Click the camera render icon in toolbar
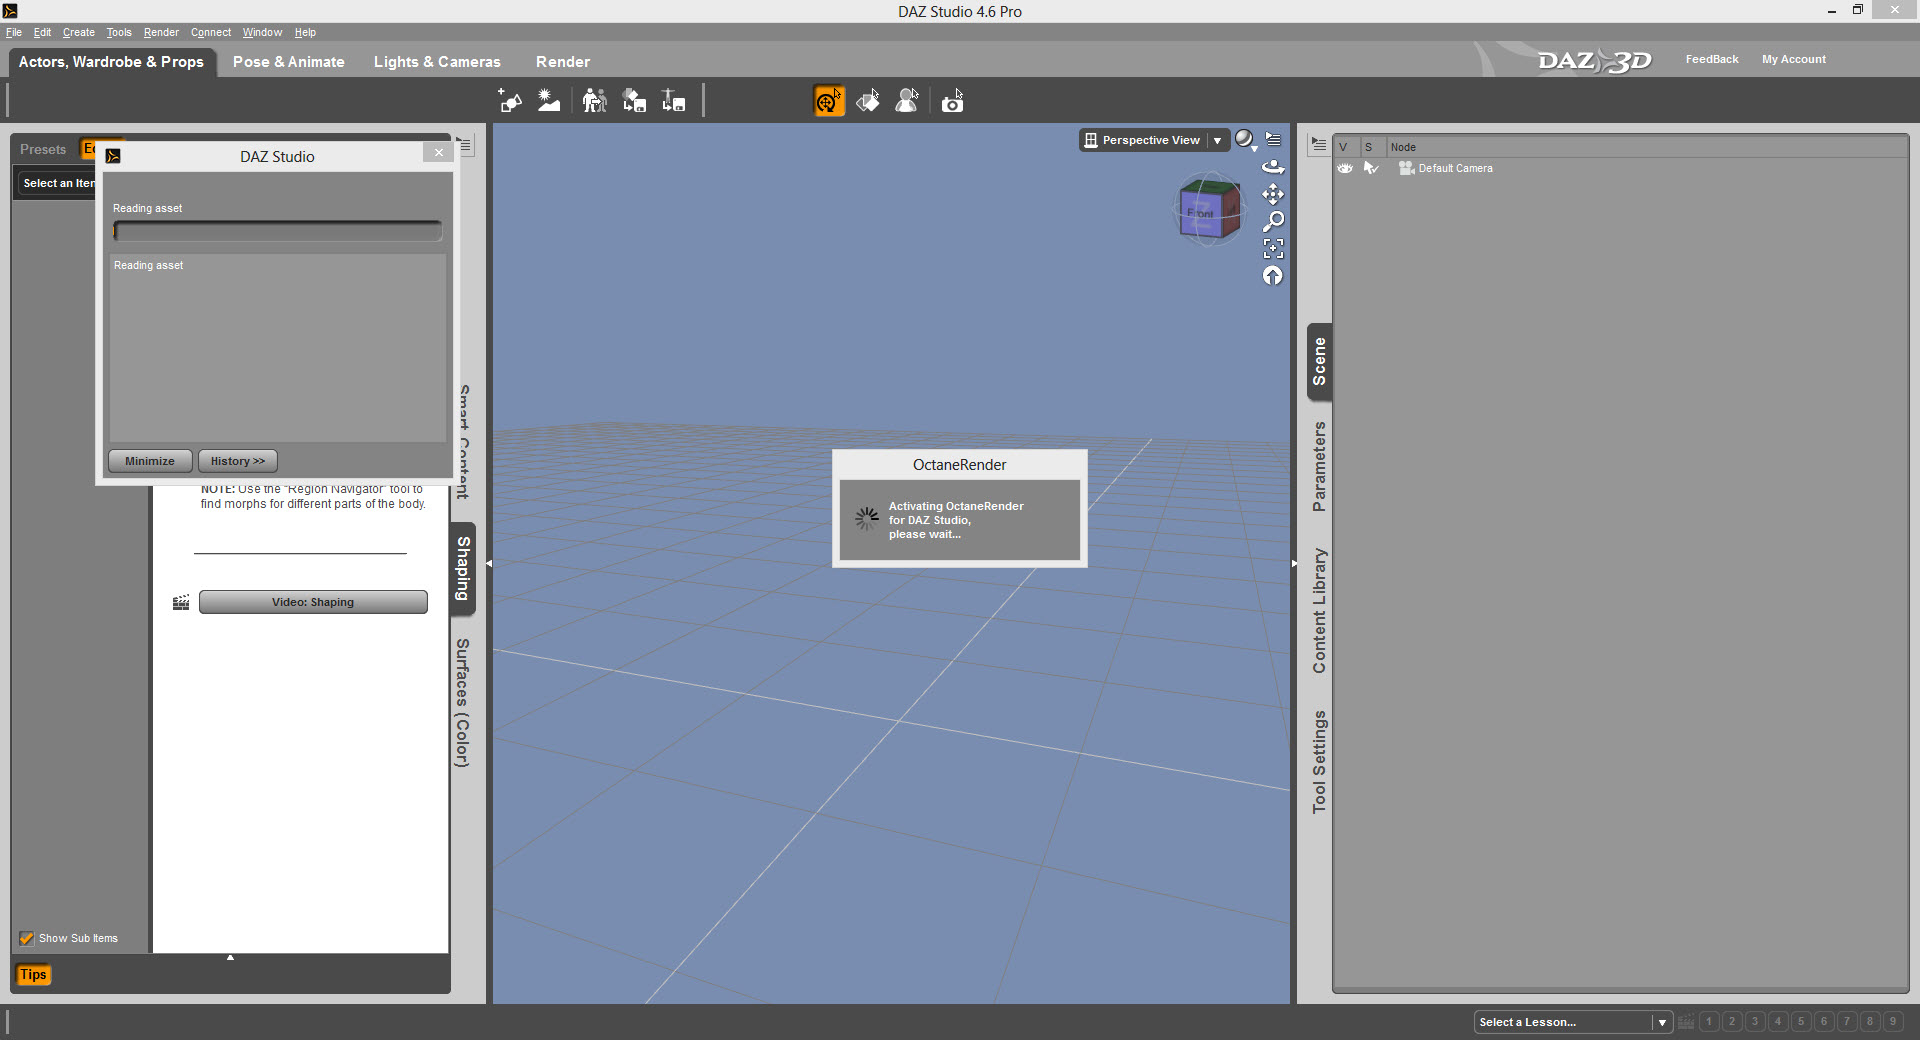Screen dimensions: 1920x1040 (952, 101)
